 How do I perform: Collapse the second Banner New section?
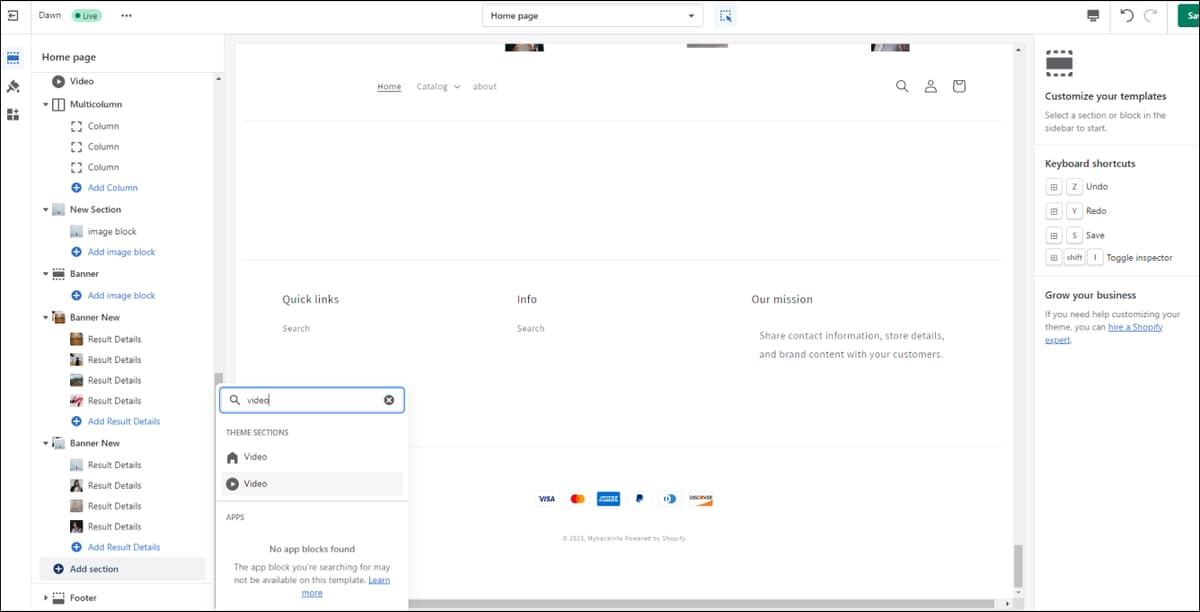point(45,443)
